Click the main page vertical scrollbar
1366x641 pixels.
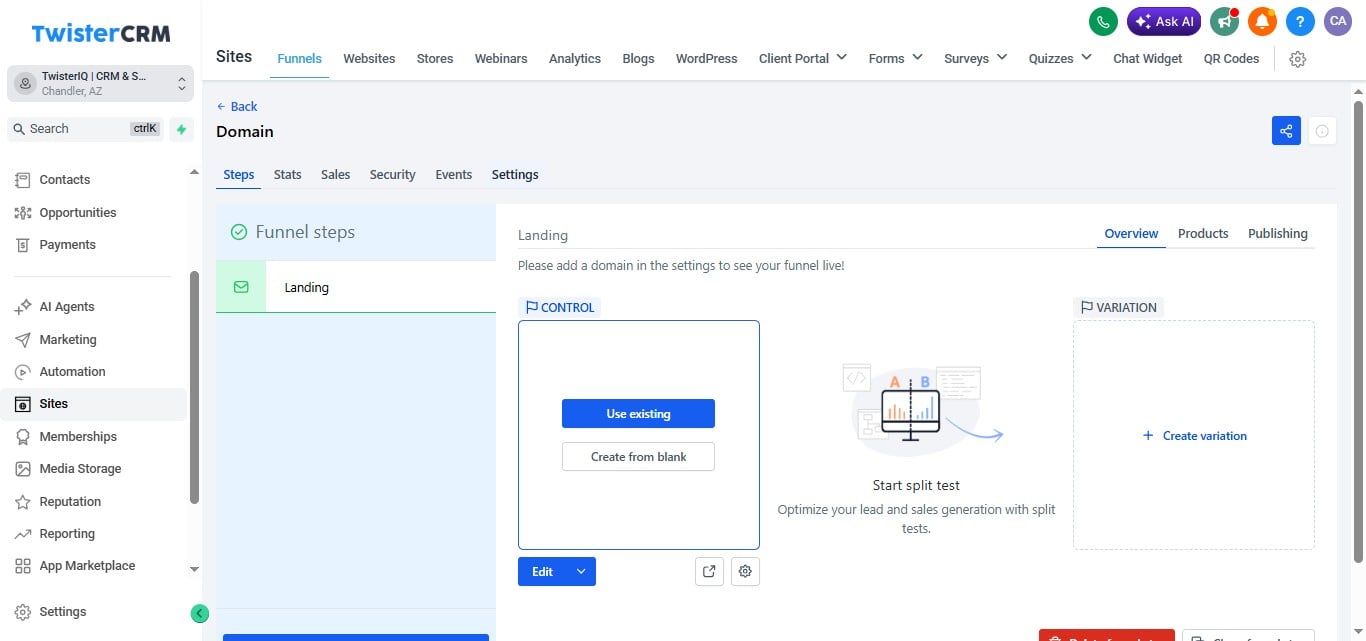pyautogui.click(x=1358, y=330)
